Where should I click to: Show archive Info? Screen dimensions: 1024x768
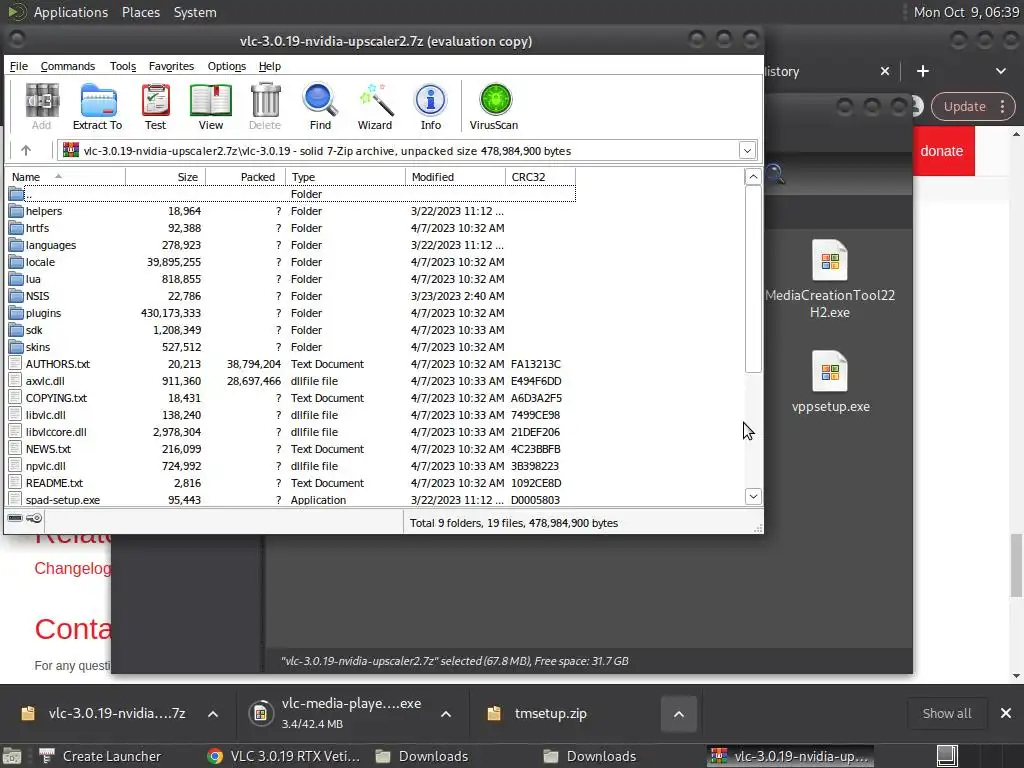(x=430, y=106)
